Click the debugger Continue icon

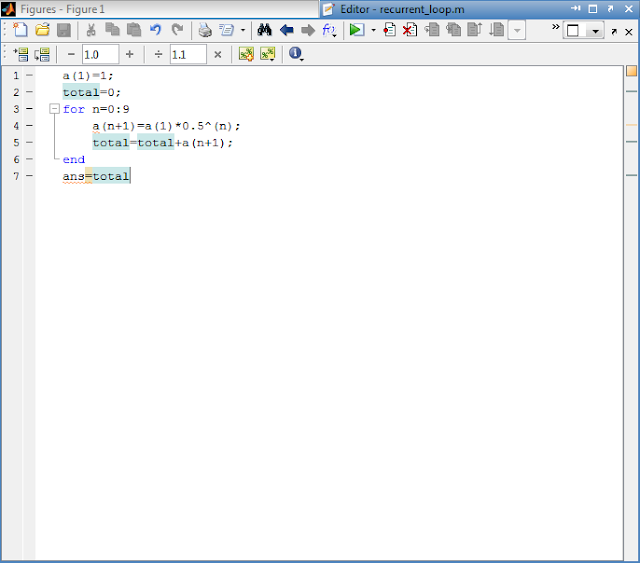click(496, 30)
